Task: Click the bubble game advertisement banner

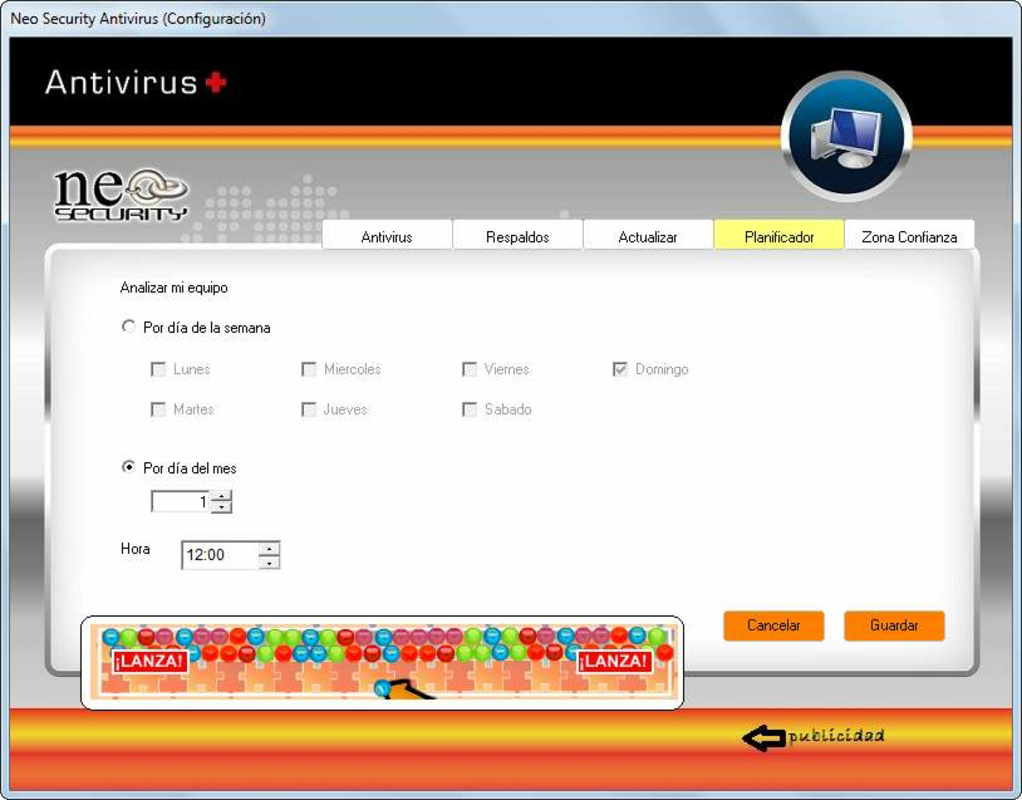Action: coord(382,662)
